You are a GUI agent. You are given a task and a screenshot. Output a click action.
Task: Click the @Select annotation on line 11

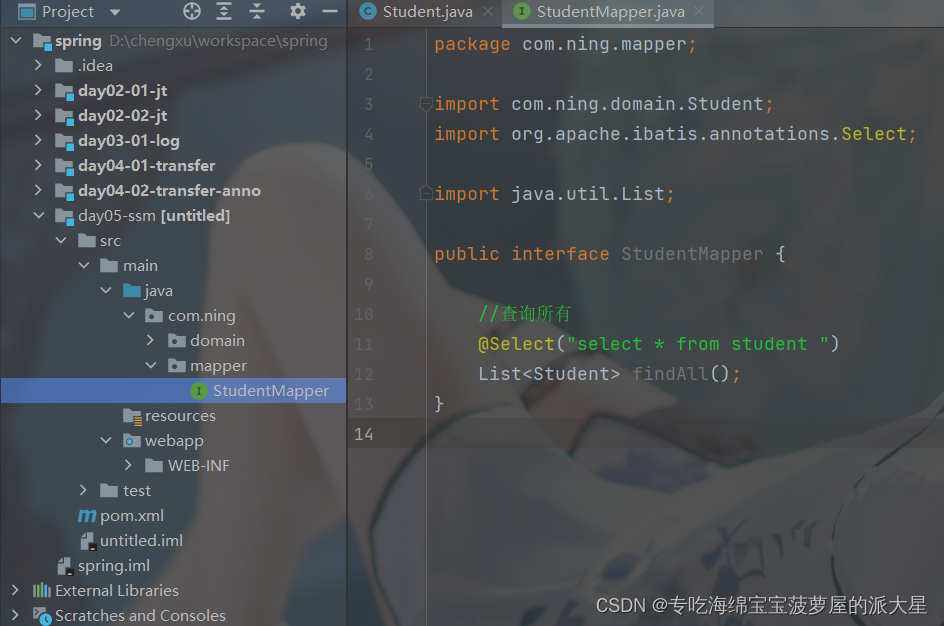click(x=516, y=344)
